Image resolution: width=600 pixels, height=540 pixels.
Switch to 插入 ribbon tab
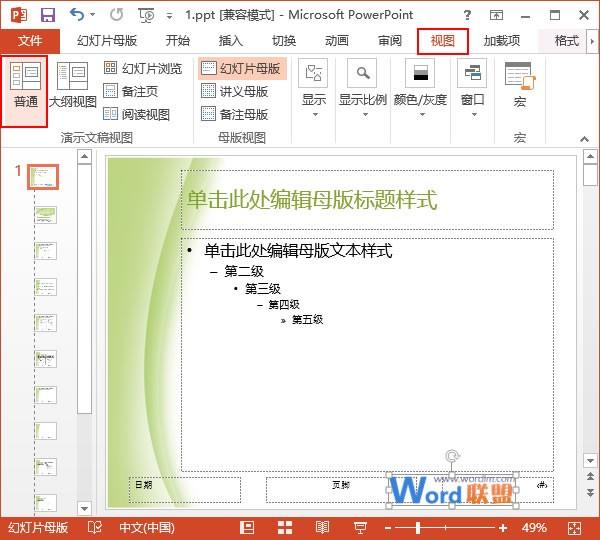coord(230,41)
